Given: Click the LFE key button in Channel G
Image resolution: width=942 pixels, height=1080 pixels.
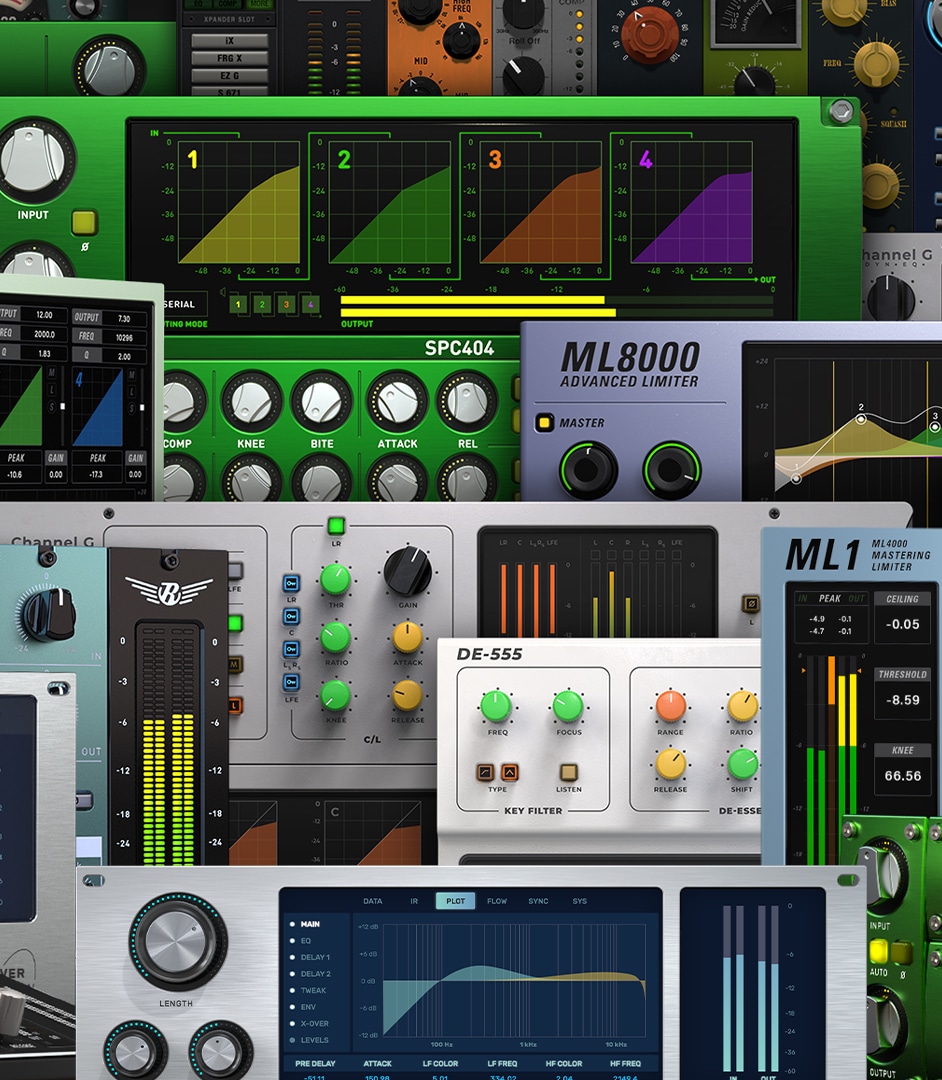Looking at the screenshot, I should [x=291, y=682].
